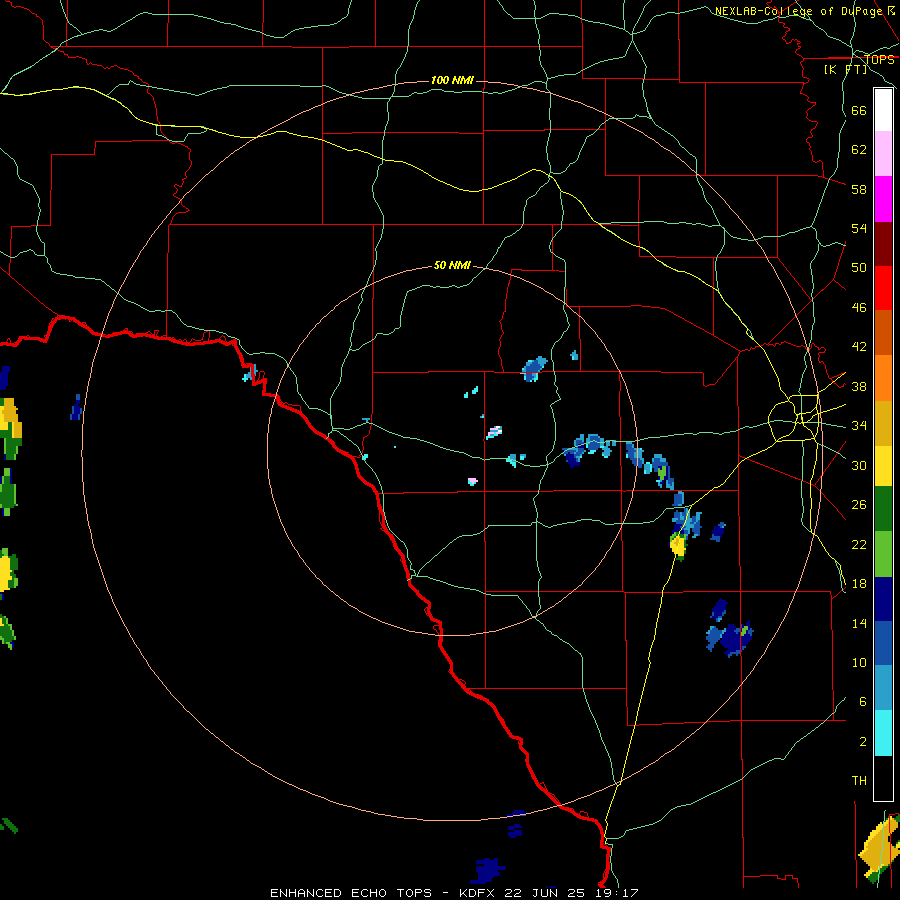The width and height of the screenshot is (900, 900).
Task: Click the "100 NMI" range ring label
Action: point(452,80)
